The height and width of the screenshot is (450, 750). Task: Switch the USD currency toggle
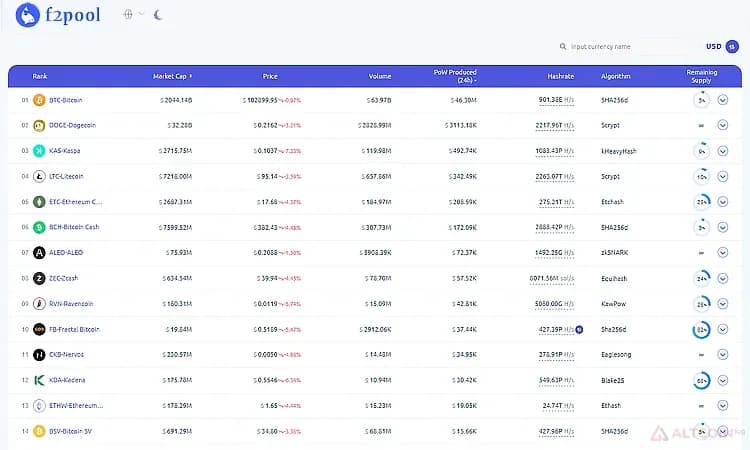(x=732, y=46)
